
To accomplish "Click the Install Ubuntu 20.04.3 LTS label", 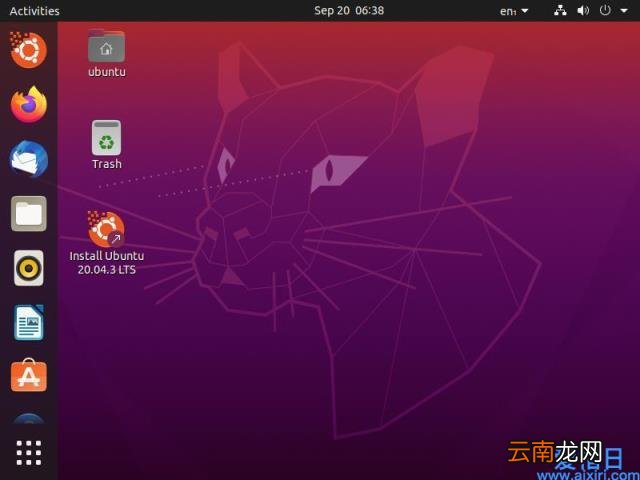I will 107,262.
